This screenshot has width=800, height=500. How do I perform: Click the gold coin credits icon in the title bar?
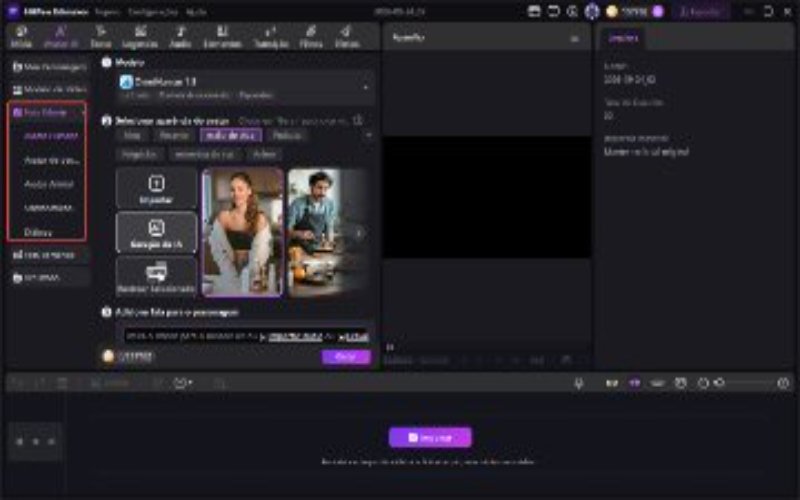coord(612,11)
